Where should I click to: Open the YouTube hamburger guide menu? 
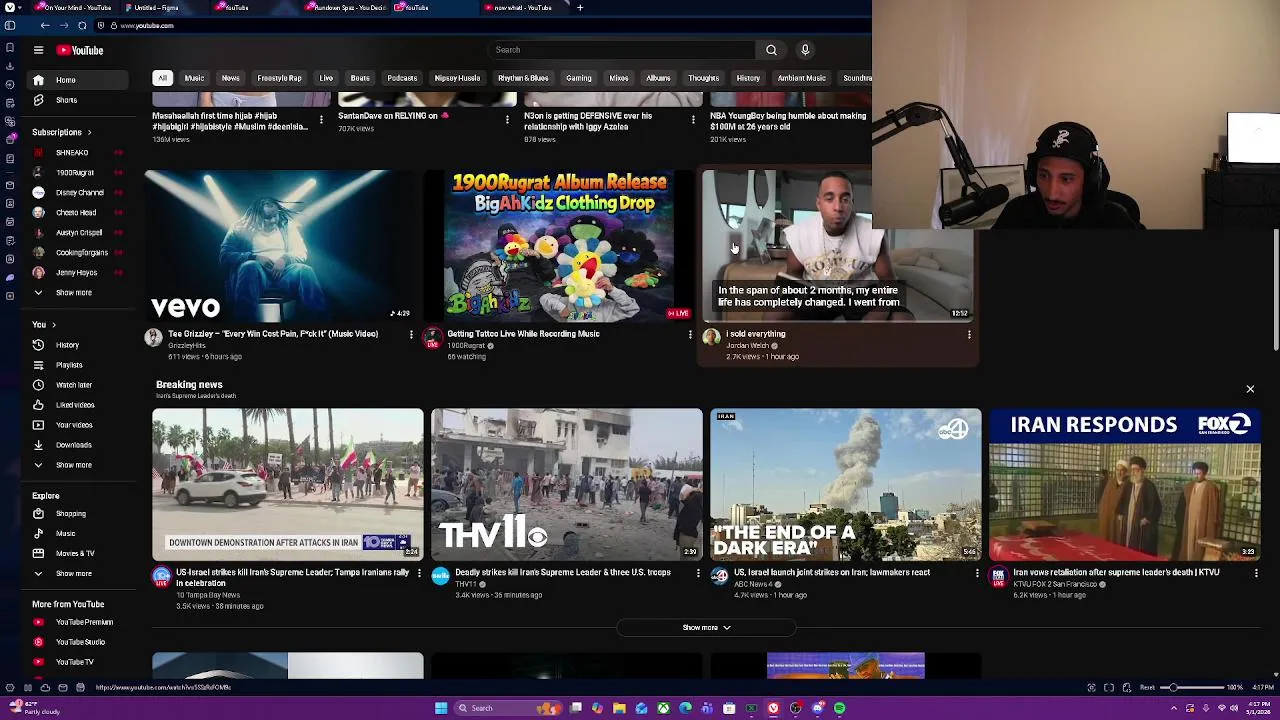pos(38,50)
